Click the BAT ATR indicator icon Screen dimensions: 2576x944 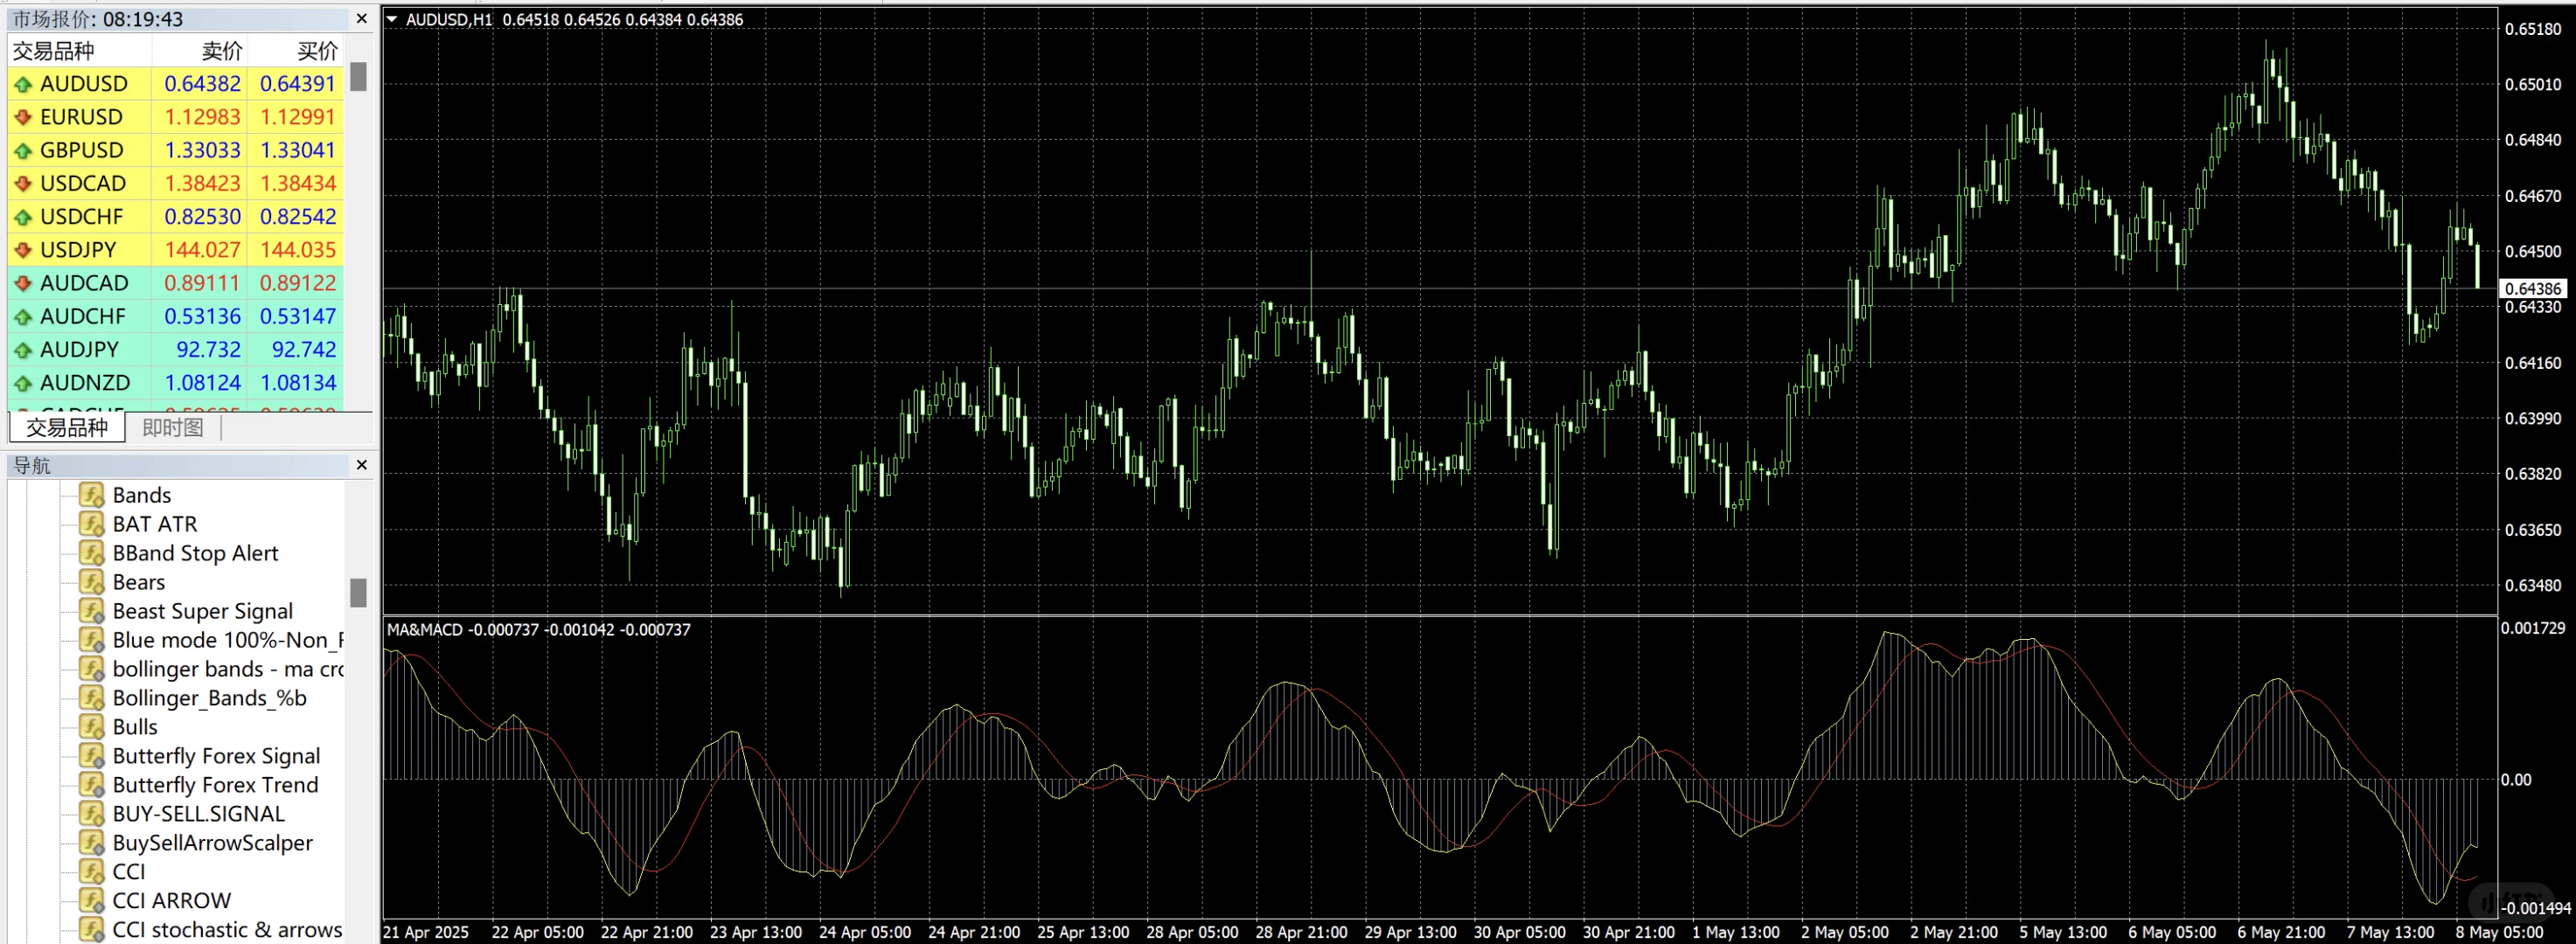click(x=92, y=524)
